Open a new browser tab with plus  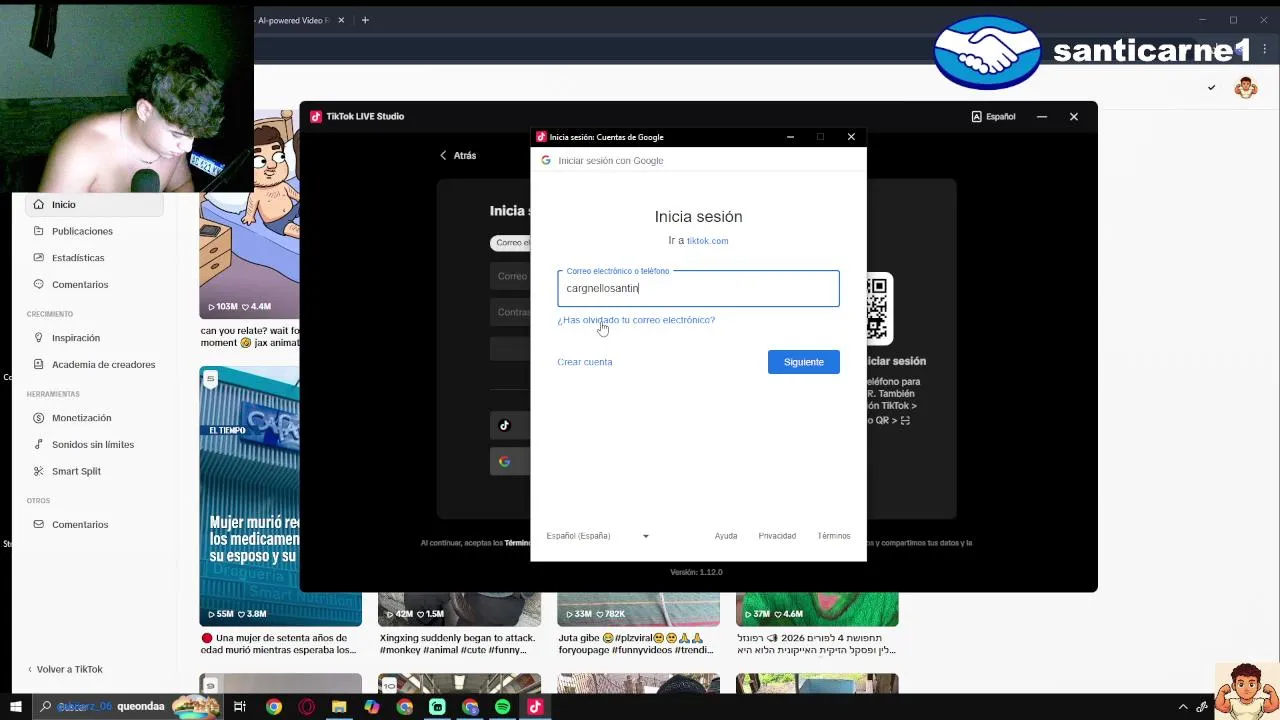point(365,20)
